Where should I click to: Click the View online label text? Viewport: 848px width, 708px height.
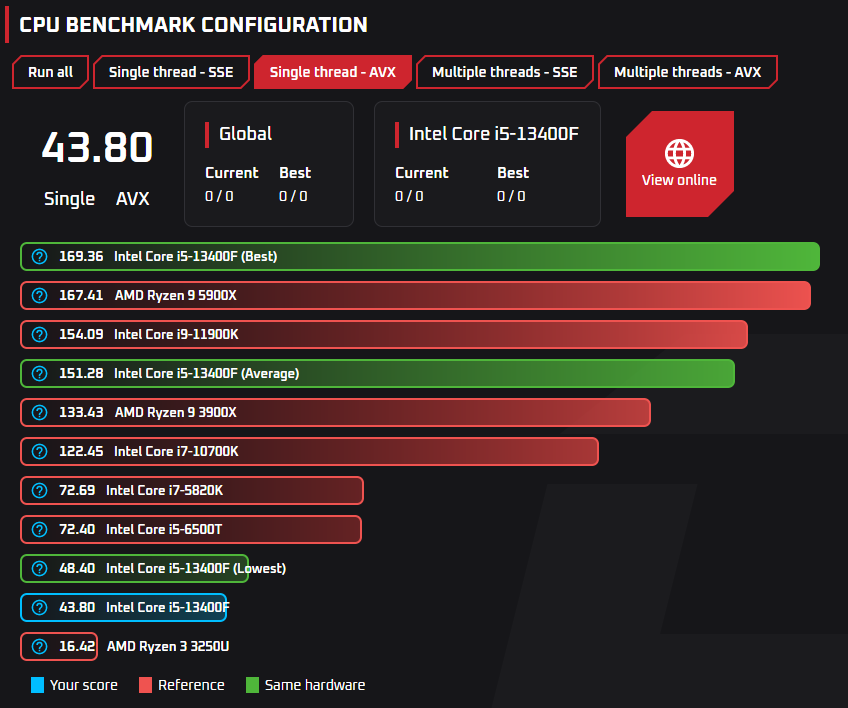click(679, 180)
